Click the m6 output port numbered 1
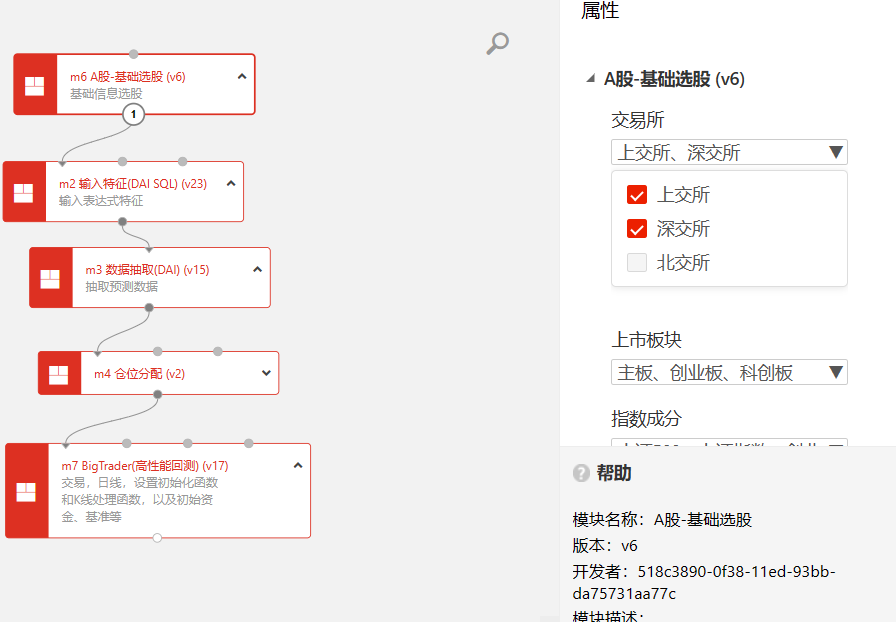This screenshot has height=622, width=896. click(134, 115)
